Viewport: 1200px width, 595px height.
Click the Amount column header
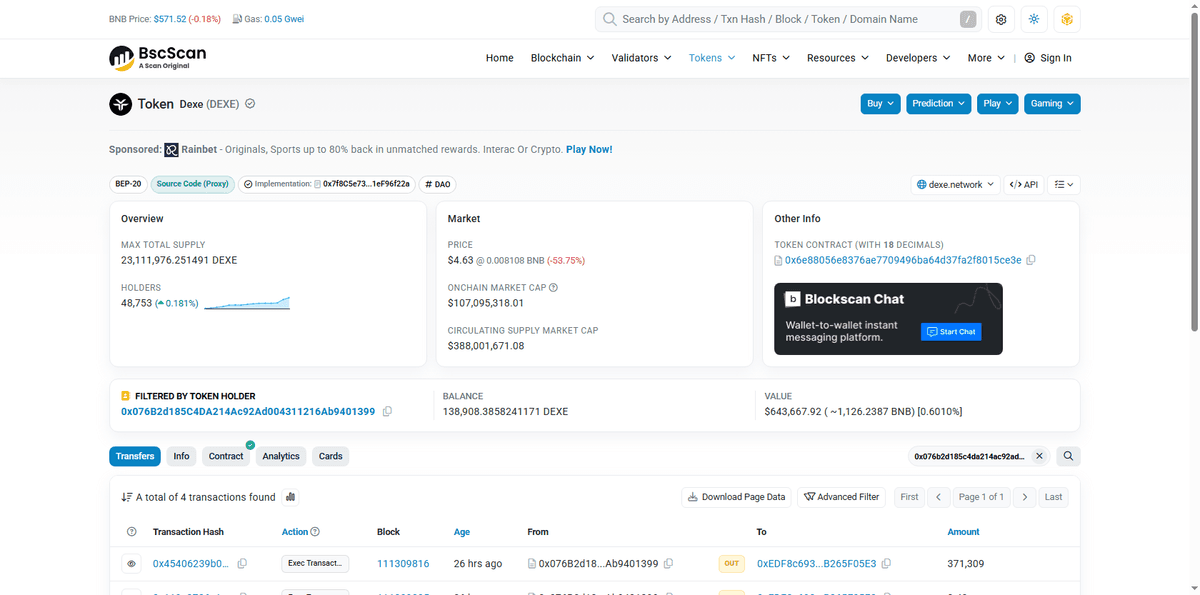[x=963, y=532]
